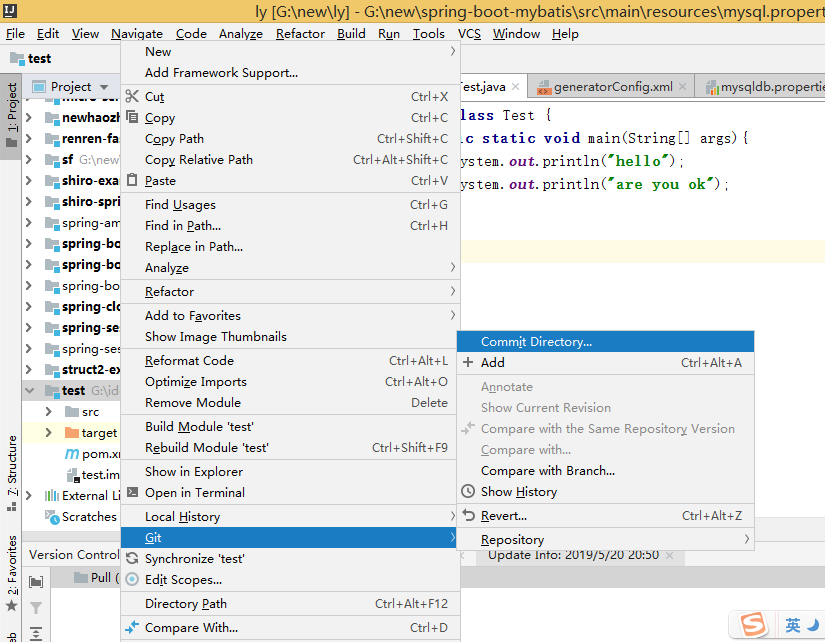This screenshot has width=825, height=642.
Task: Close the Update Info tab
Action: pyautogui.click(x=669, y=555)
